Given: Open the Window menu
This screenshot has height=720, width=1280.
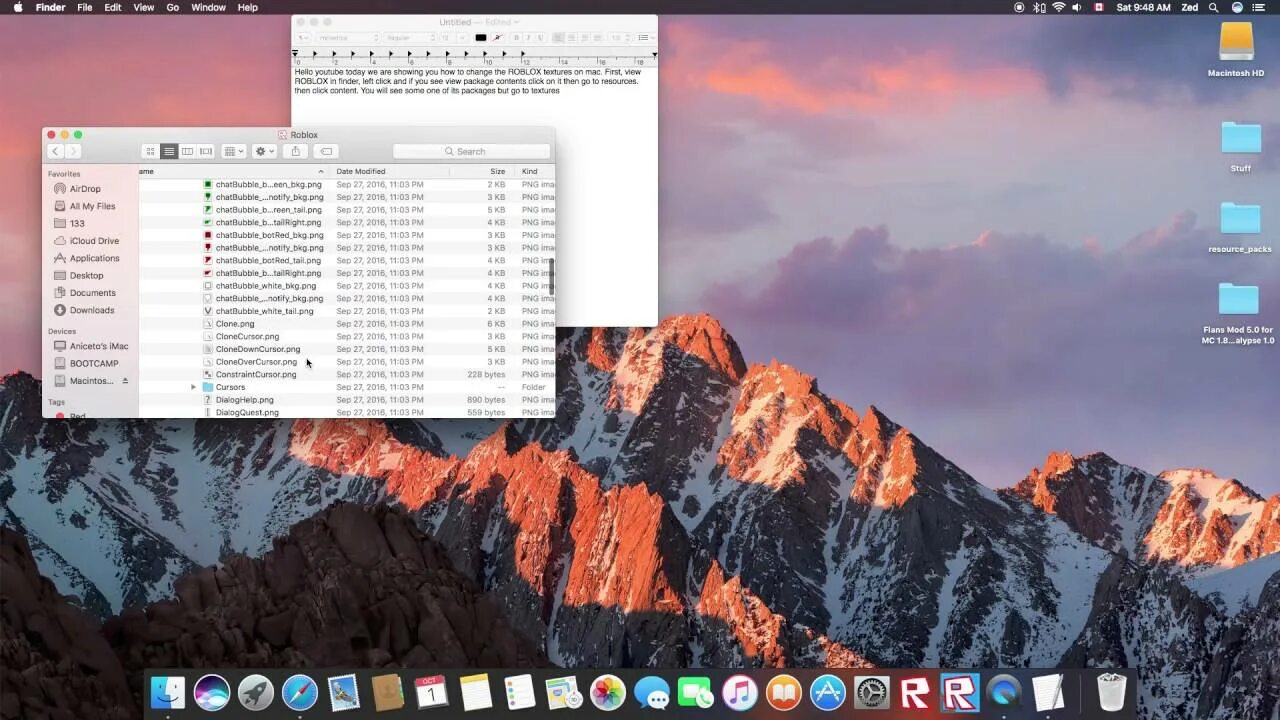Looking at the screenshot, I should click(x=208, y=7).
